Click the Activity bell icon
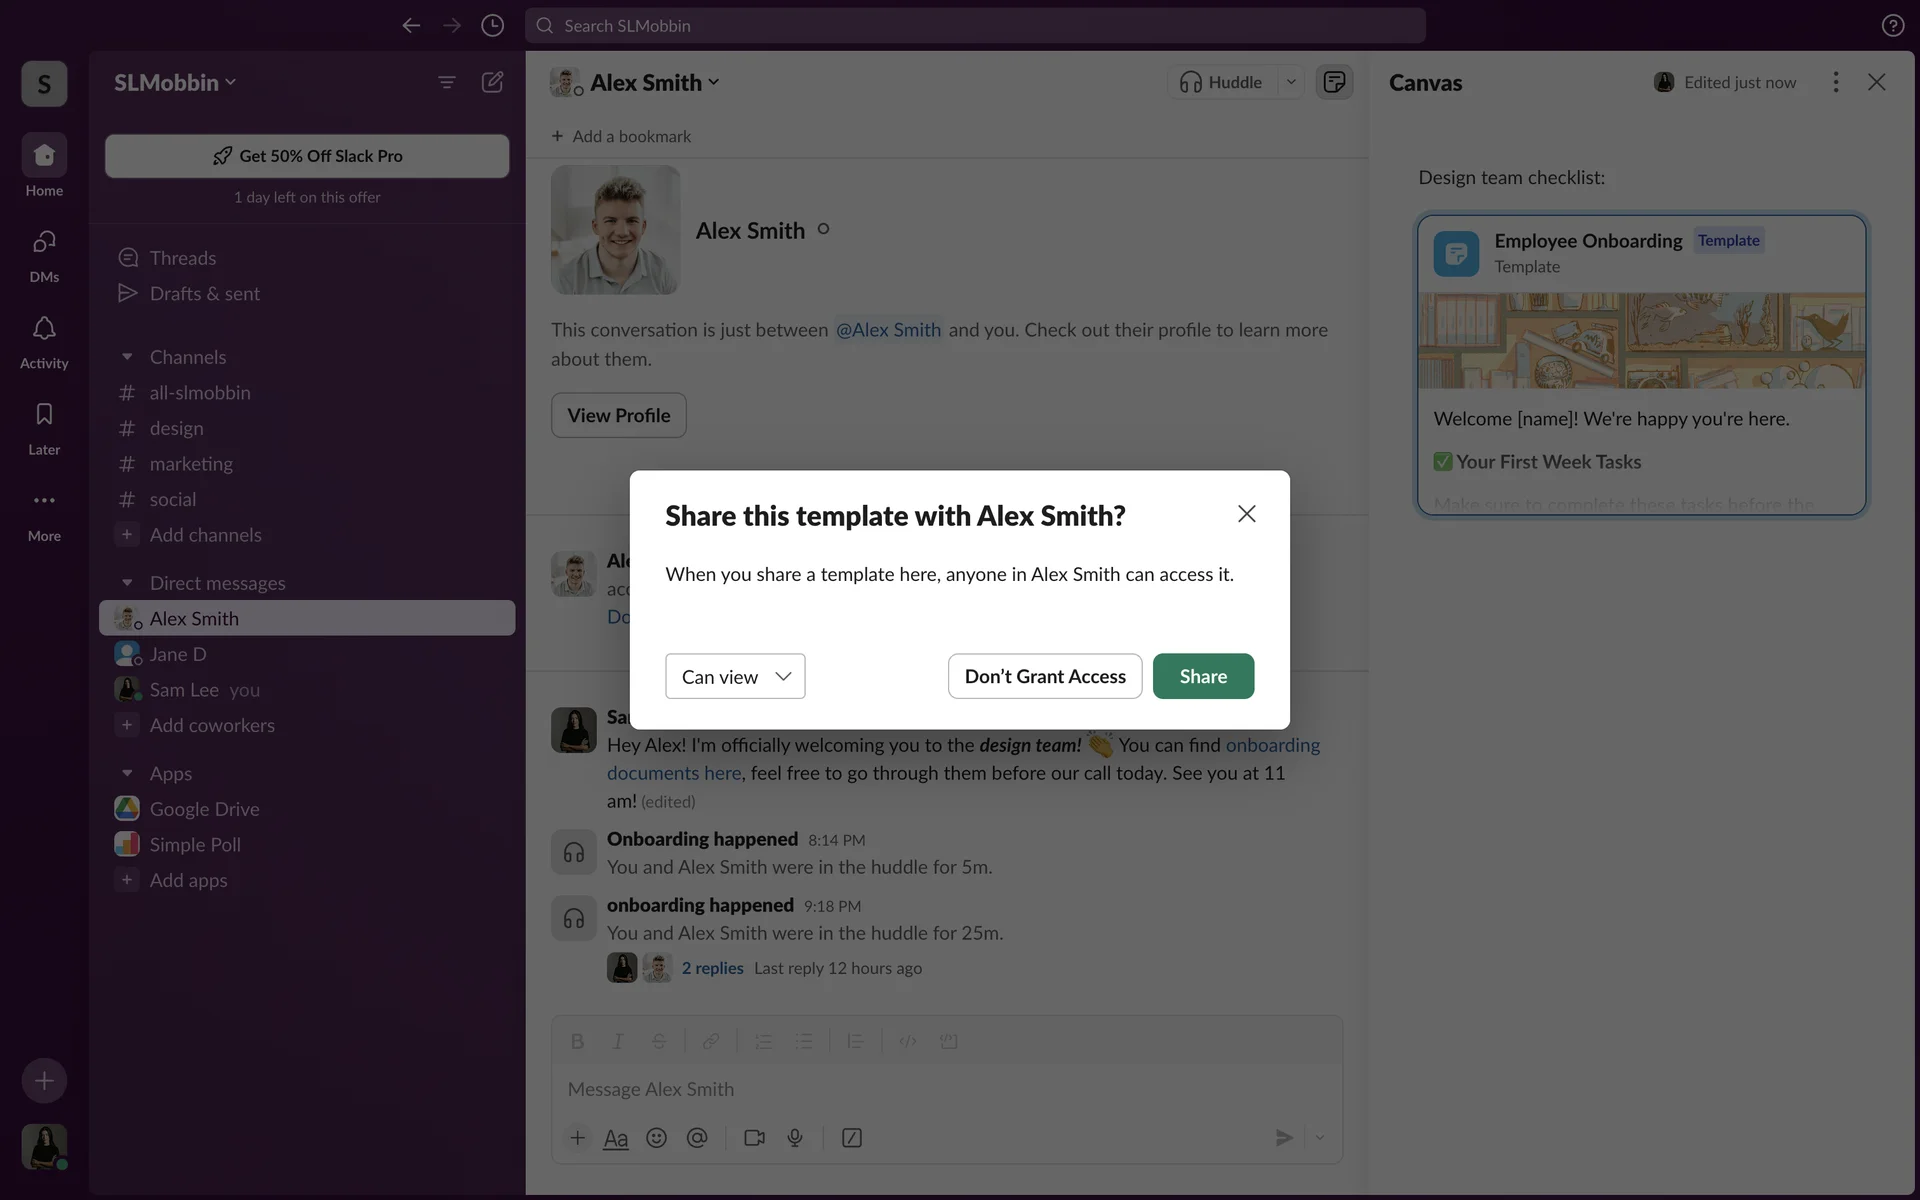The image size is (1920, 1200). 44,329
